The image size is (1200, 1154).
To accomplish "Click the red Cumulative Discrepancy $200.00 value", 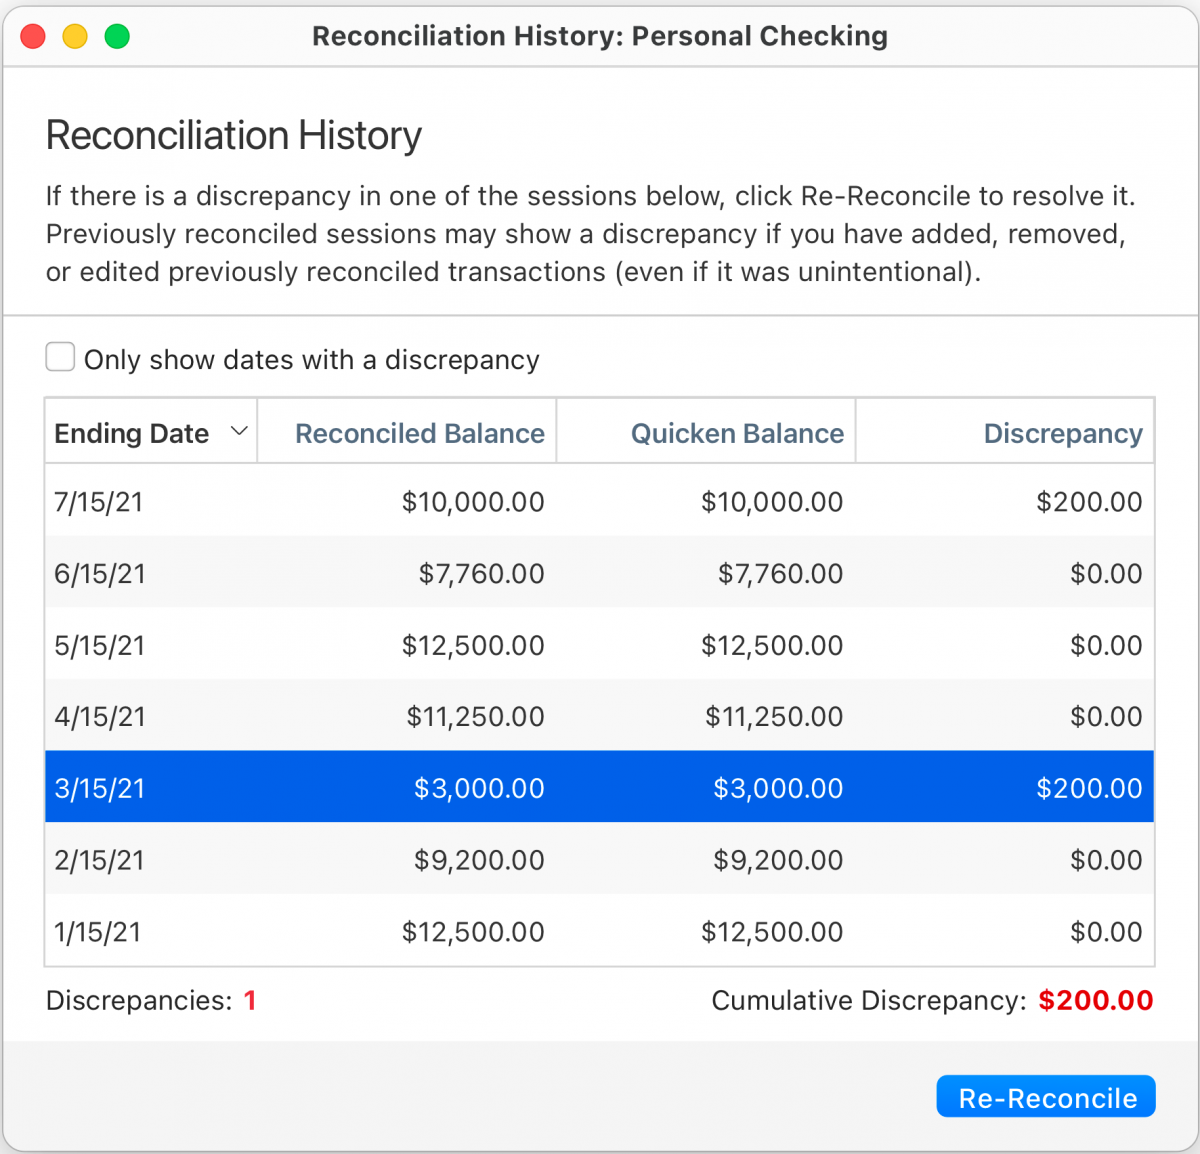I will coord(1096,1000).
